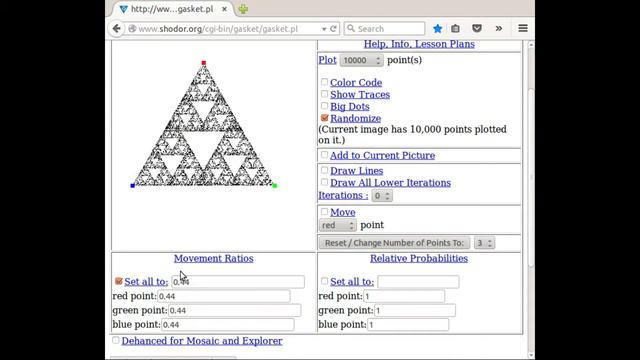Show more toolbar tools via double chevron
The image size is (640, 360).
(499, 29)
